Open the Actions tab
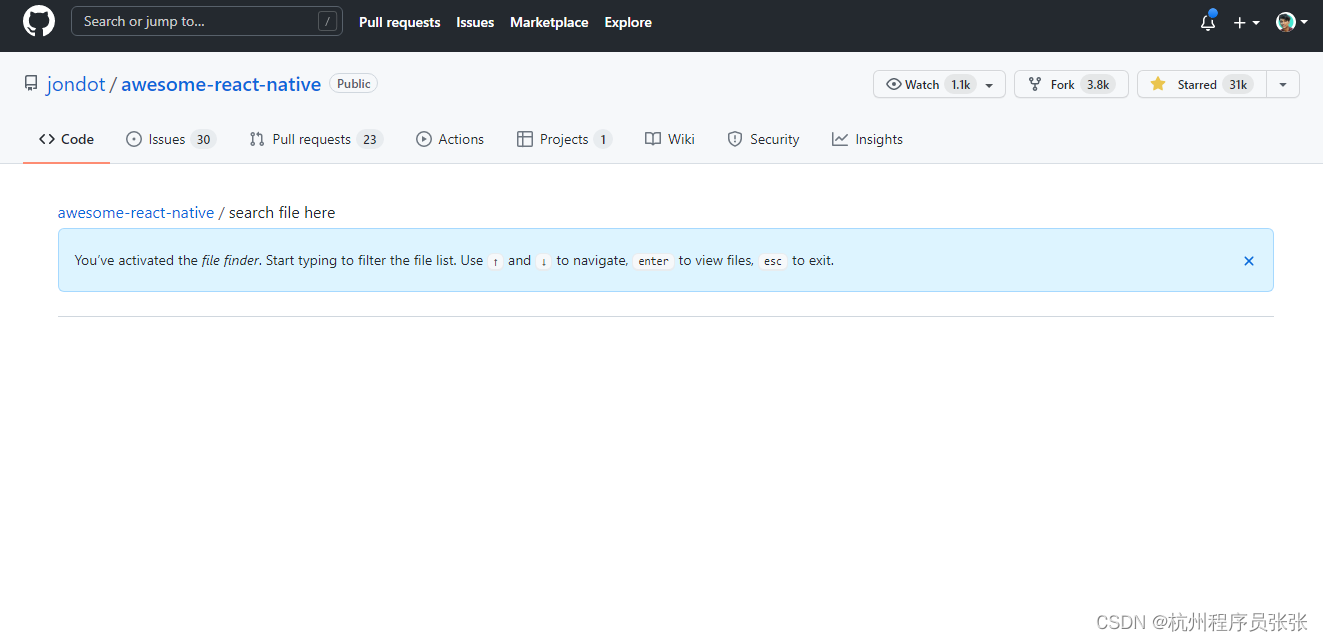Image resolution: width=1323 pixels, height=641 pixels. tap(450, 139)
